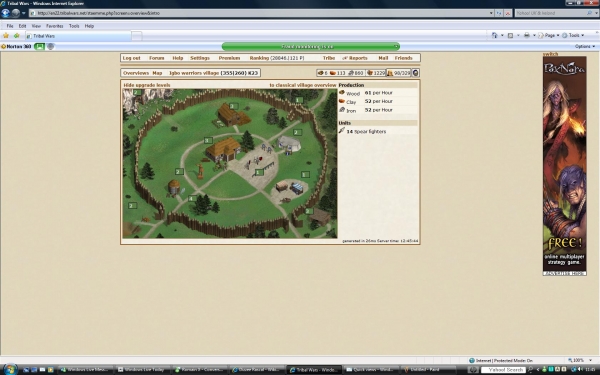The height and width of the screenshot is (375, 600).
Task: Click level 1 badge on the top-right wall
Action: pos(299,100)
